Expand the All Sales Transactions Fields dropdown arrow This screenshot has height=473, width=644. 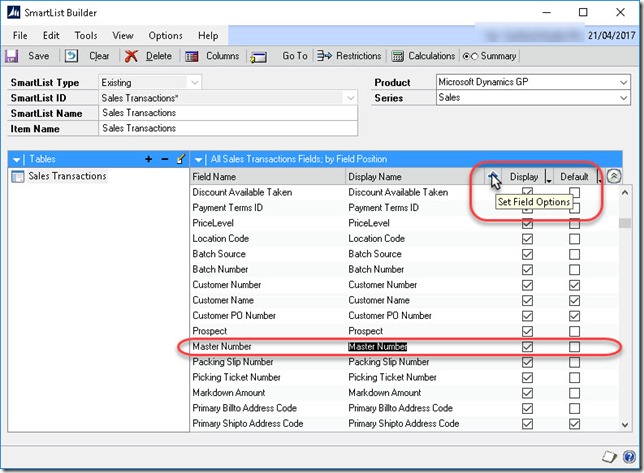click(198, 159)
